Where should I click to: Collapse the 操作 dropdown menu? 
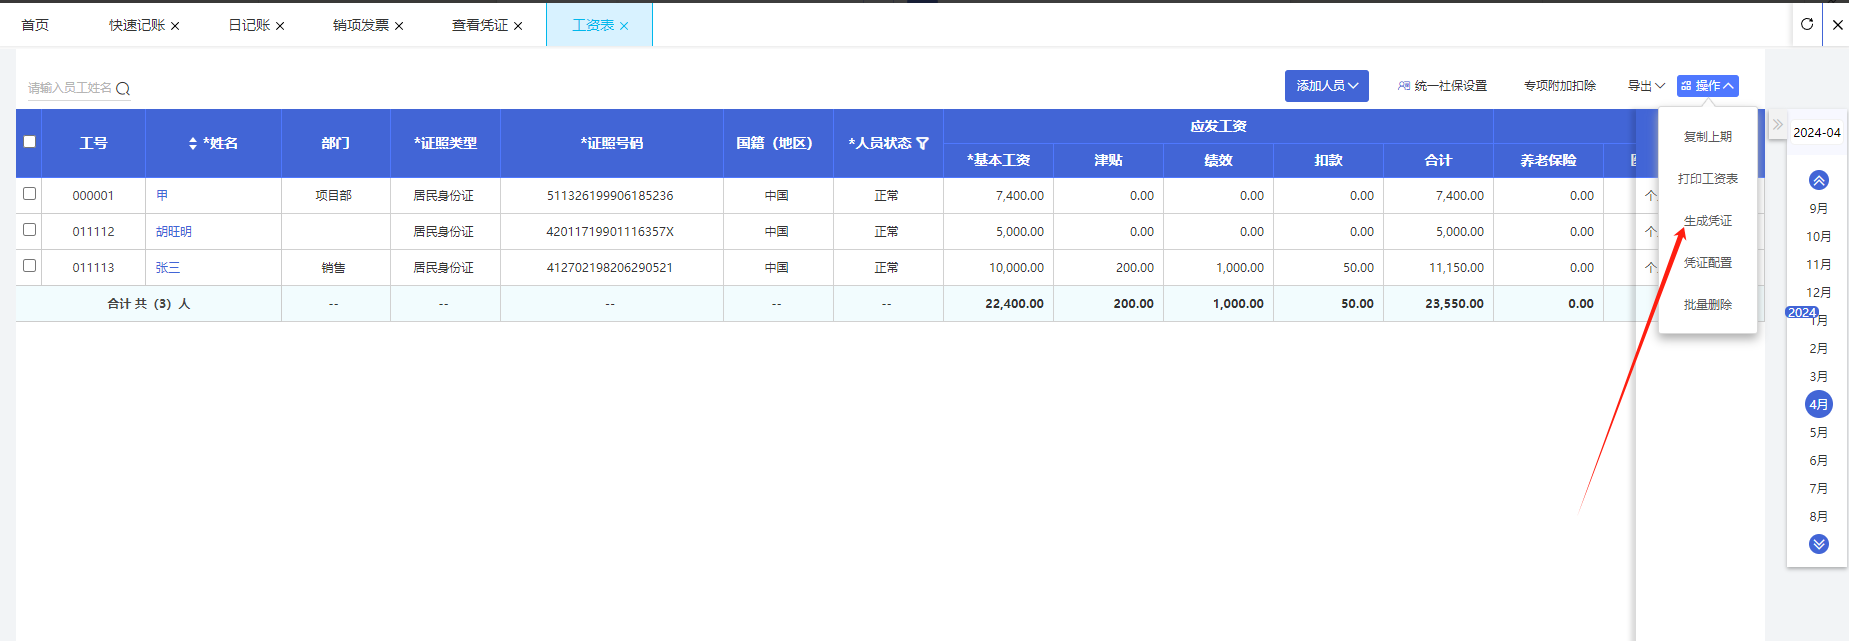click(1708, 86)
